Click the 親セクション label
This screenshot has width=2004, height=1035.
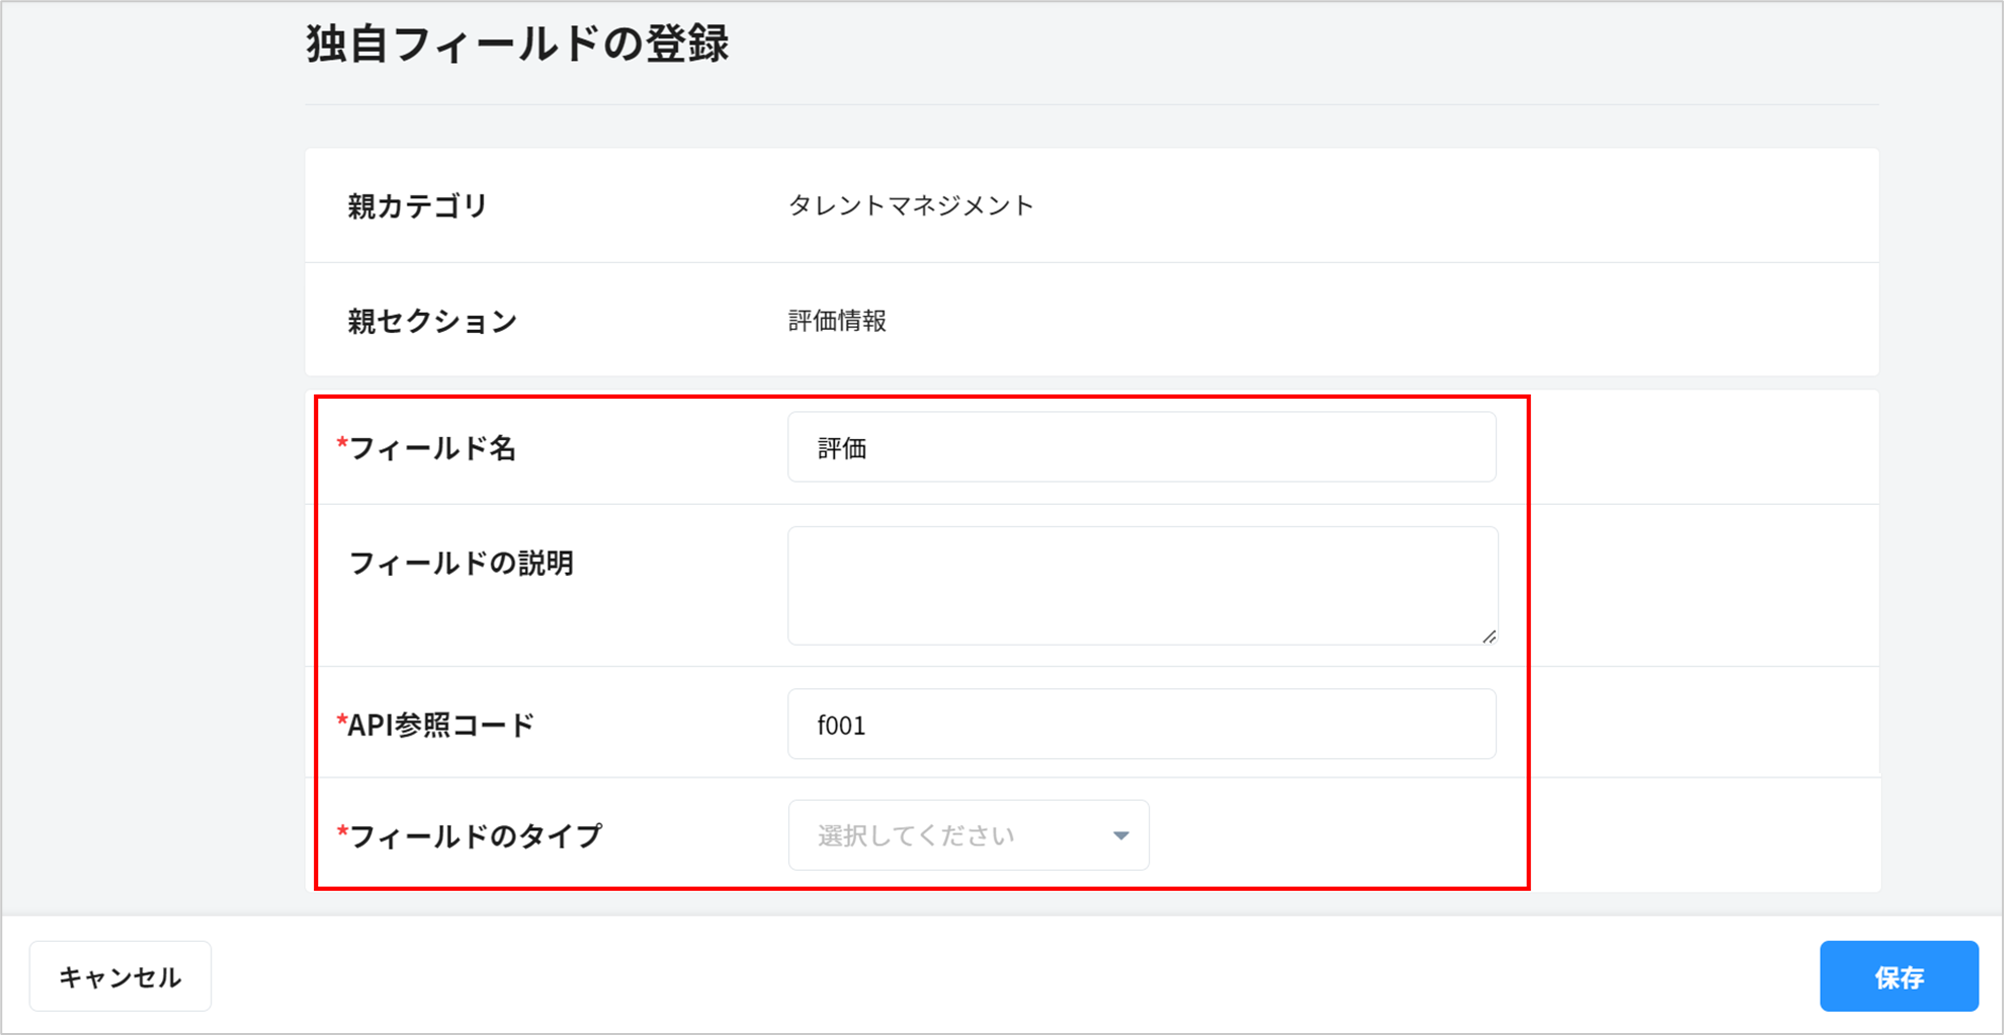pyautogui.click(x=432, y=321)
